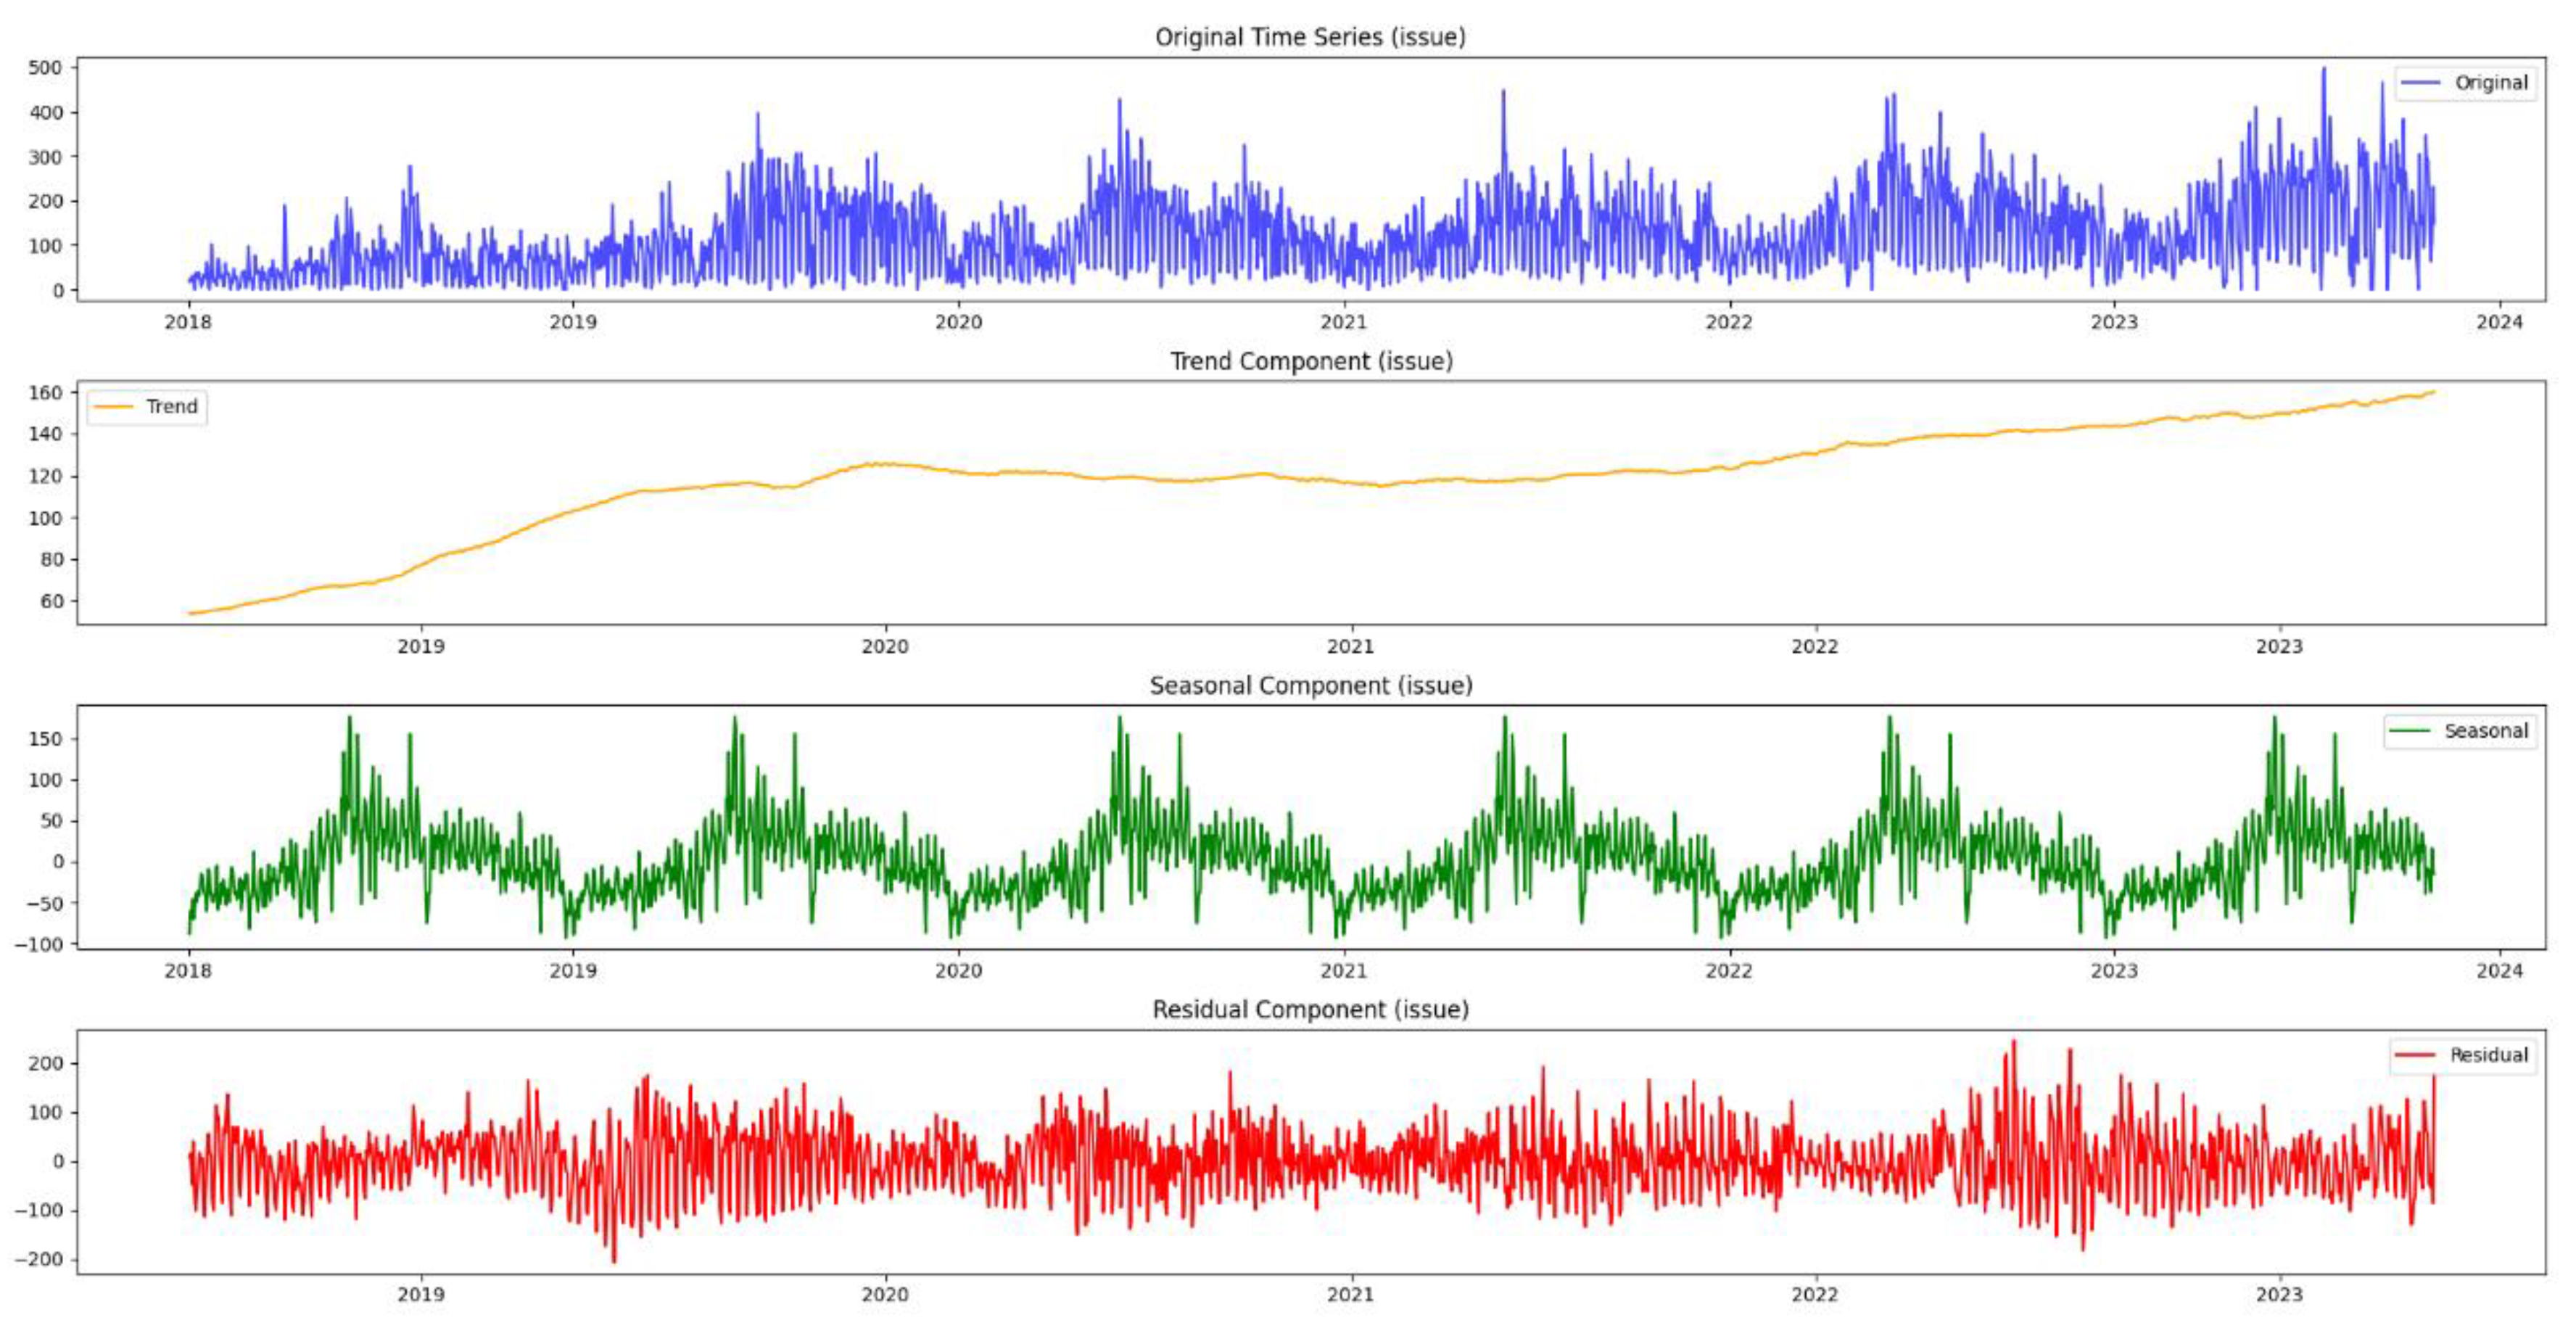Screen dimensions: 2576x1336
Task: Click the 2020 axis label on top chart
Action: [959, 320]
